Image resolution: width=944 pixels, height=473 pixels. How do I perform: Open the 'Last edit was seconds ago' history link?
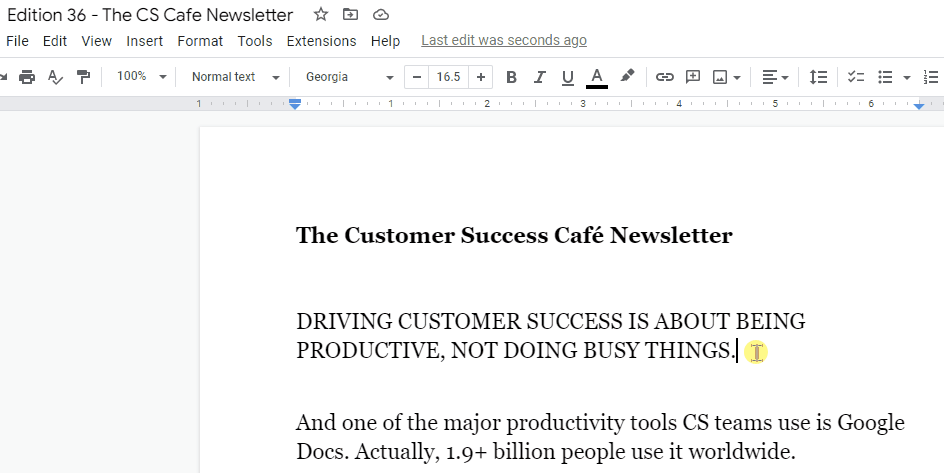click(x=504, y=40)
